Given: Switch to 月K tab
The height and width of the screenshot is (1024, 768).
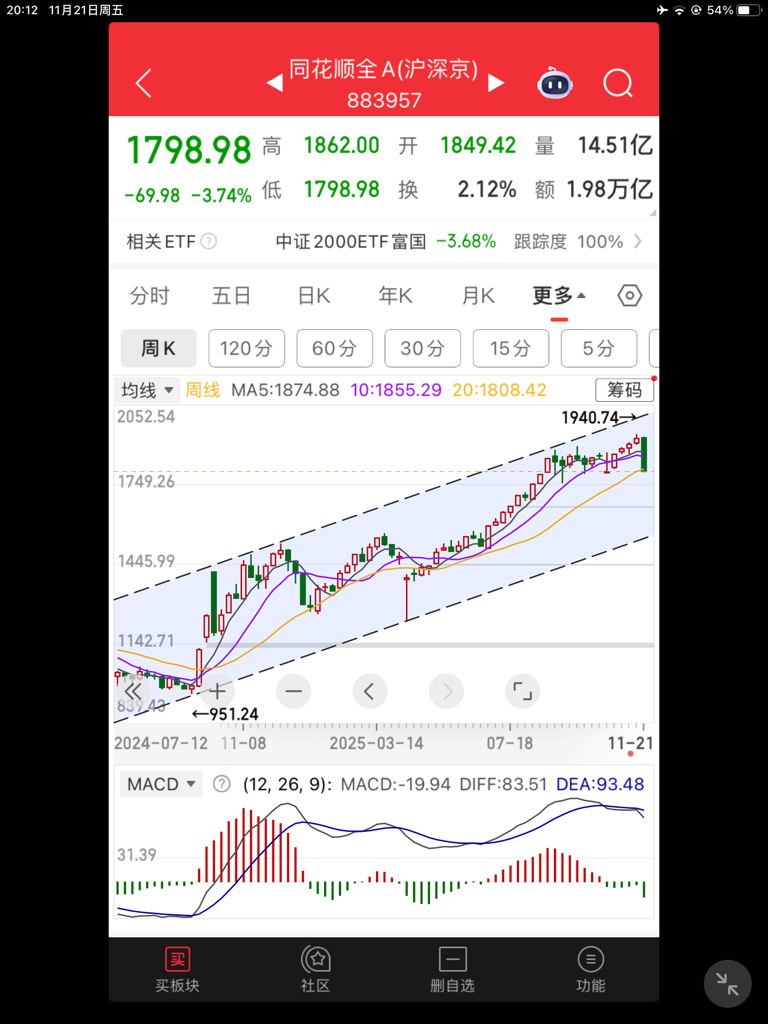Looking at the screenshot, I should (478, 296).
